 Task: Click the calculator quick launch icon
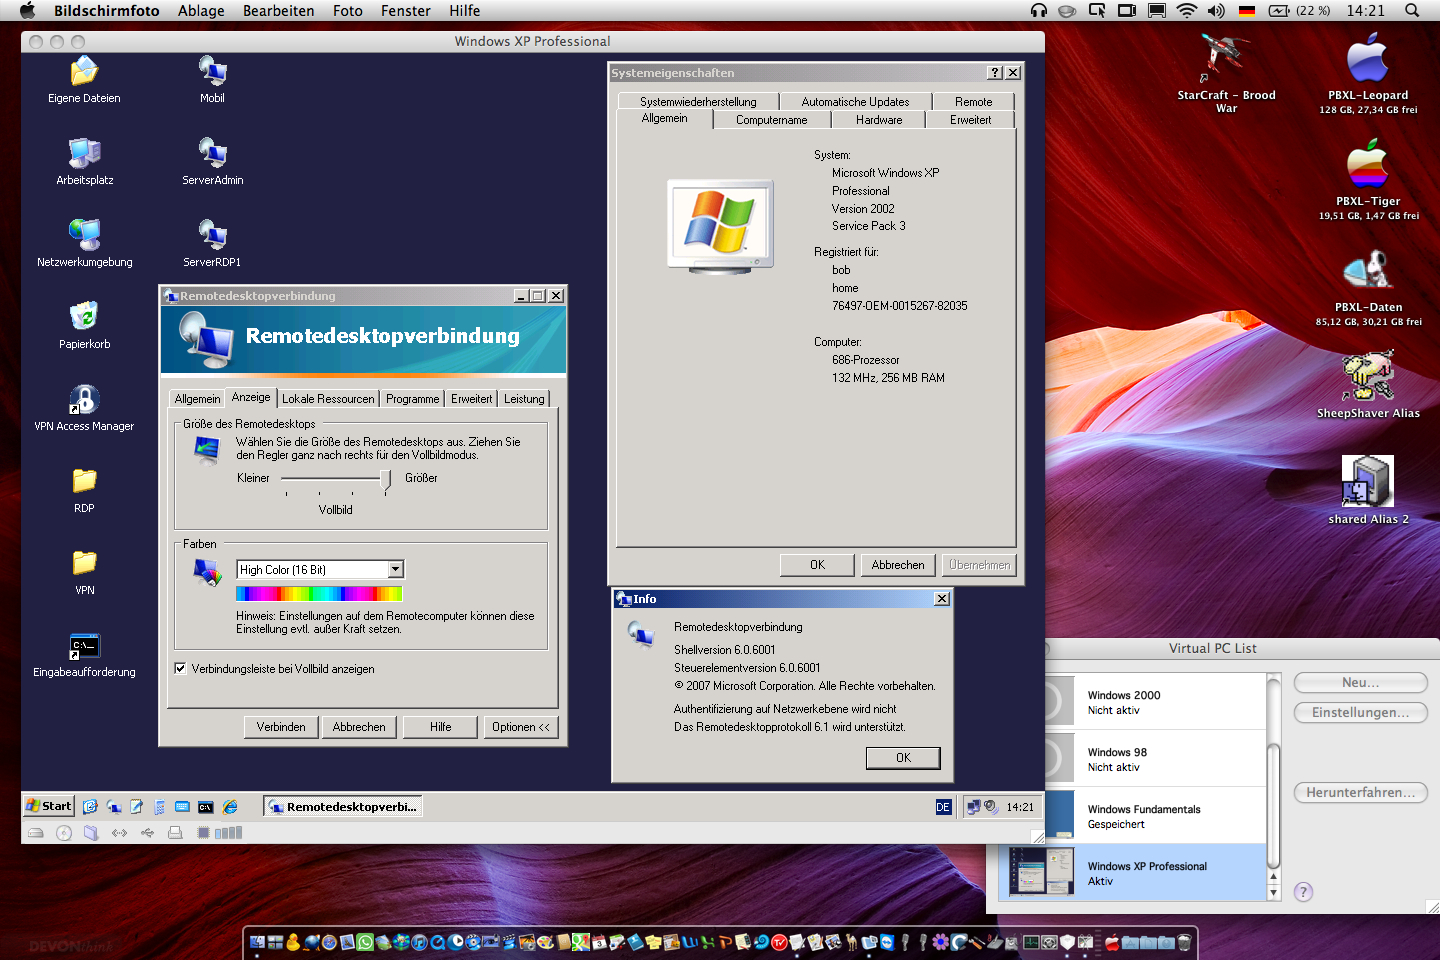tap(159, 806)
